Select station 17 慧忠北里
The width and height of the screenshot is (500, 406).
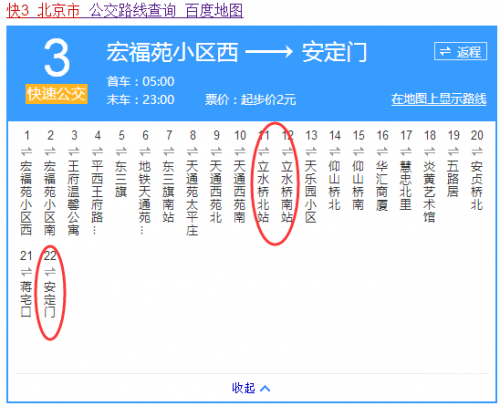[406, 185]
